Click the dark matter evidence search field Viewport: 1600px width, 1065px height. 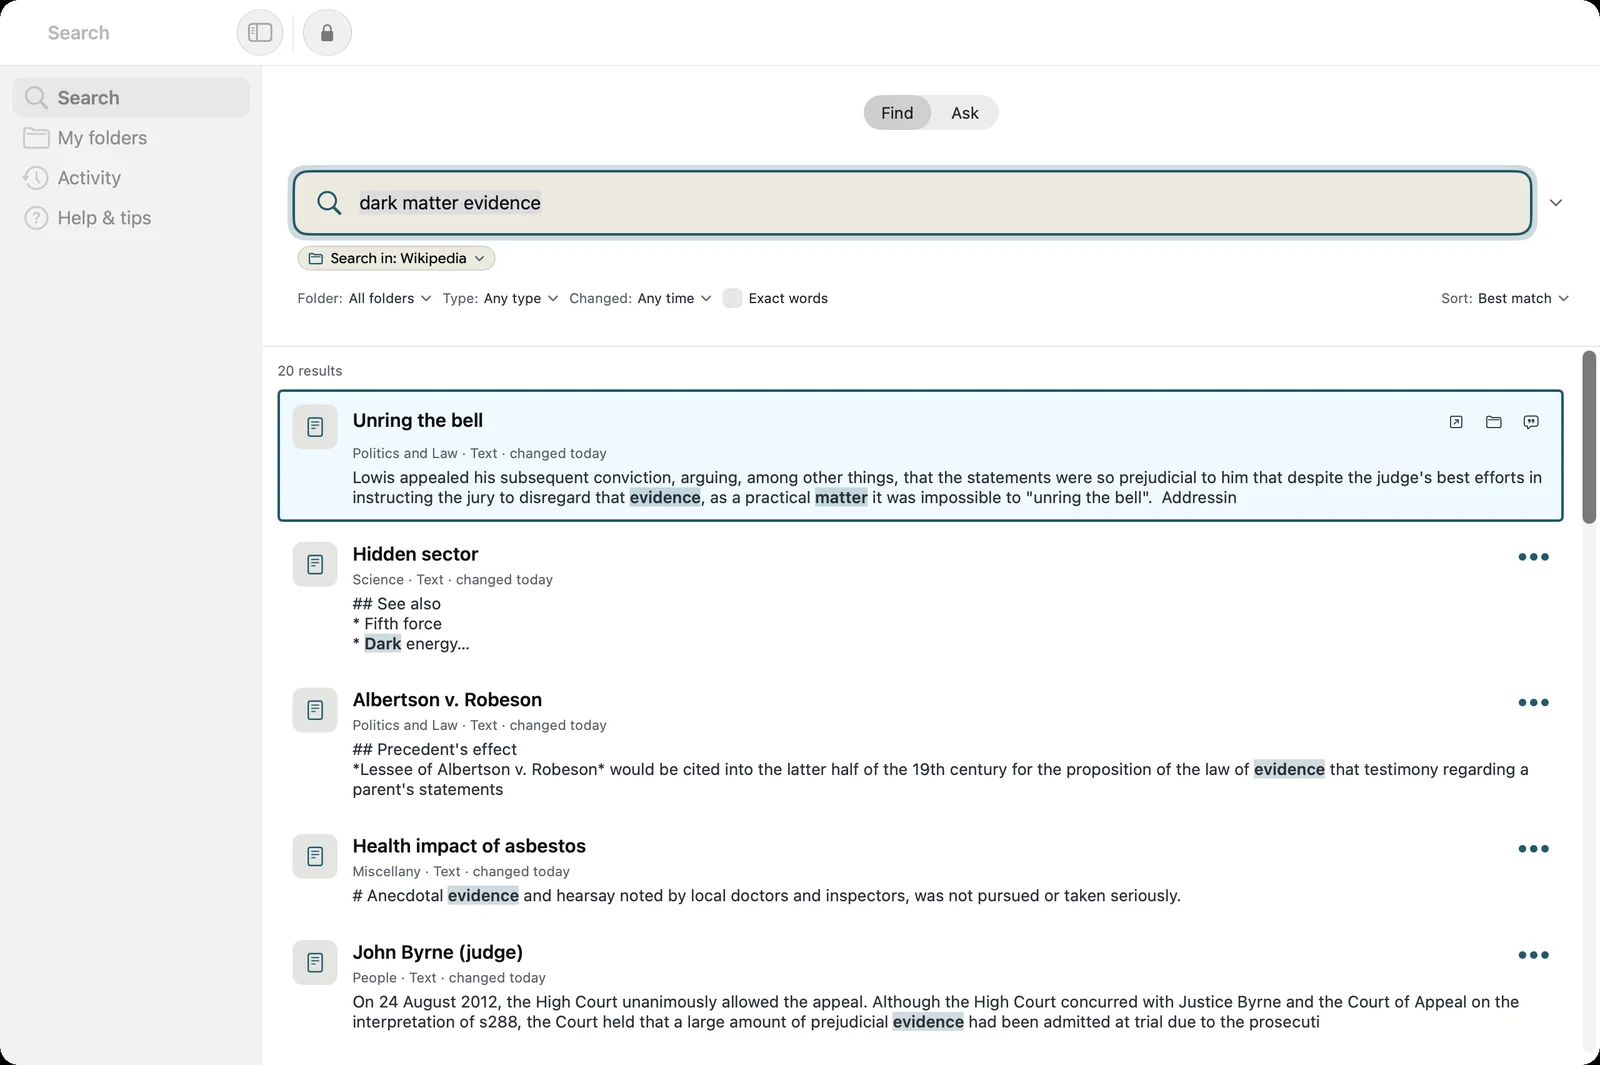pyautogui.click(x=912, y=203)
